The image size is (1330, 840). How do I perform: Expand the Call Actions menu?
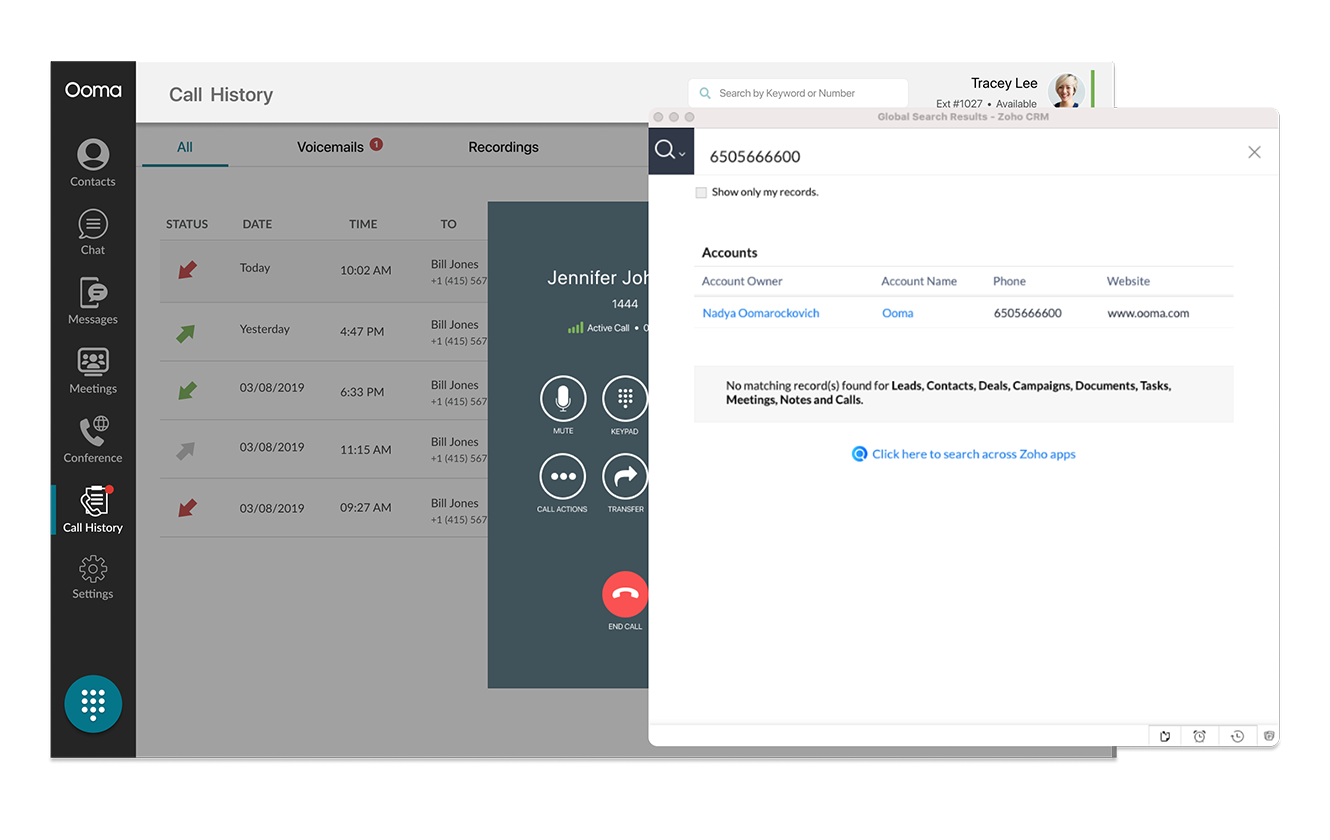coord(563,477)
